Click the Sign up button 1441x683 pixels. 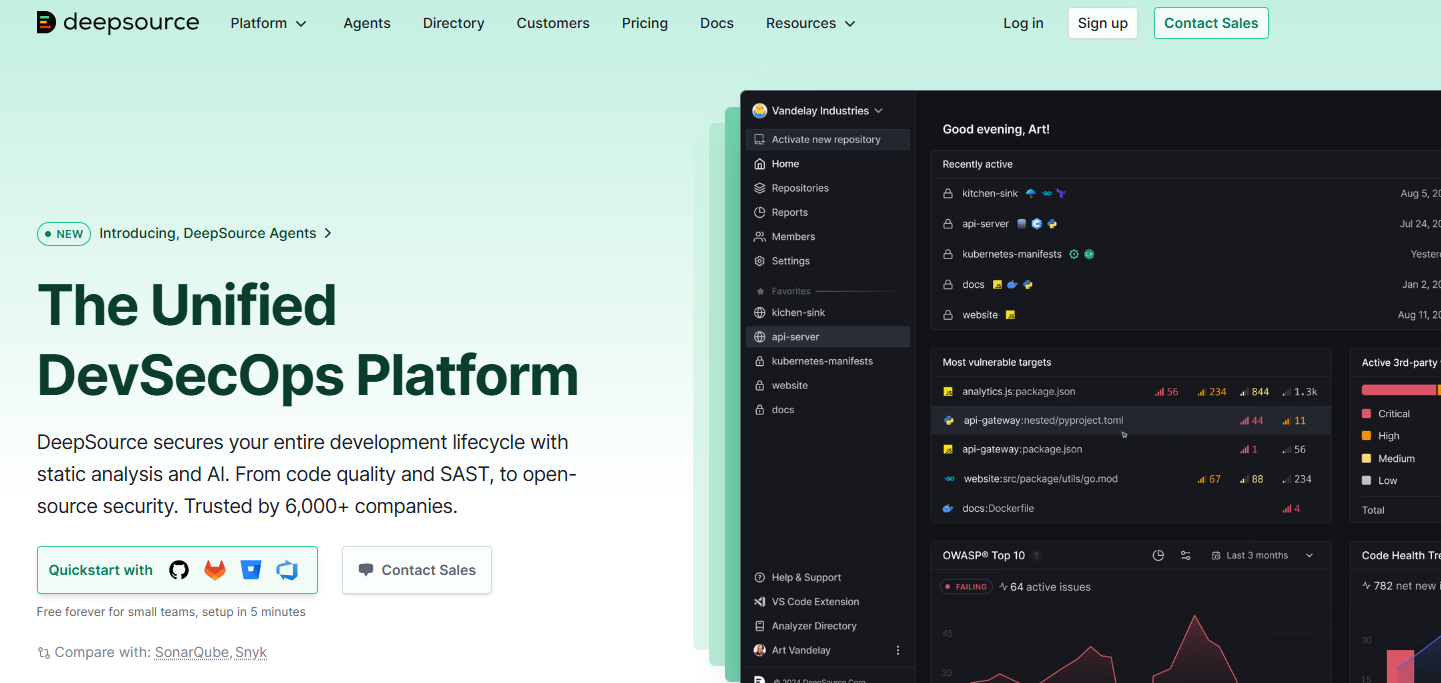[1103, 23]
